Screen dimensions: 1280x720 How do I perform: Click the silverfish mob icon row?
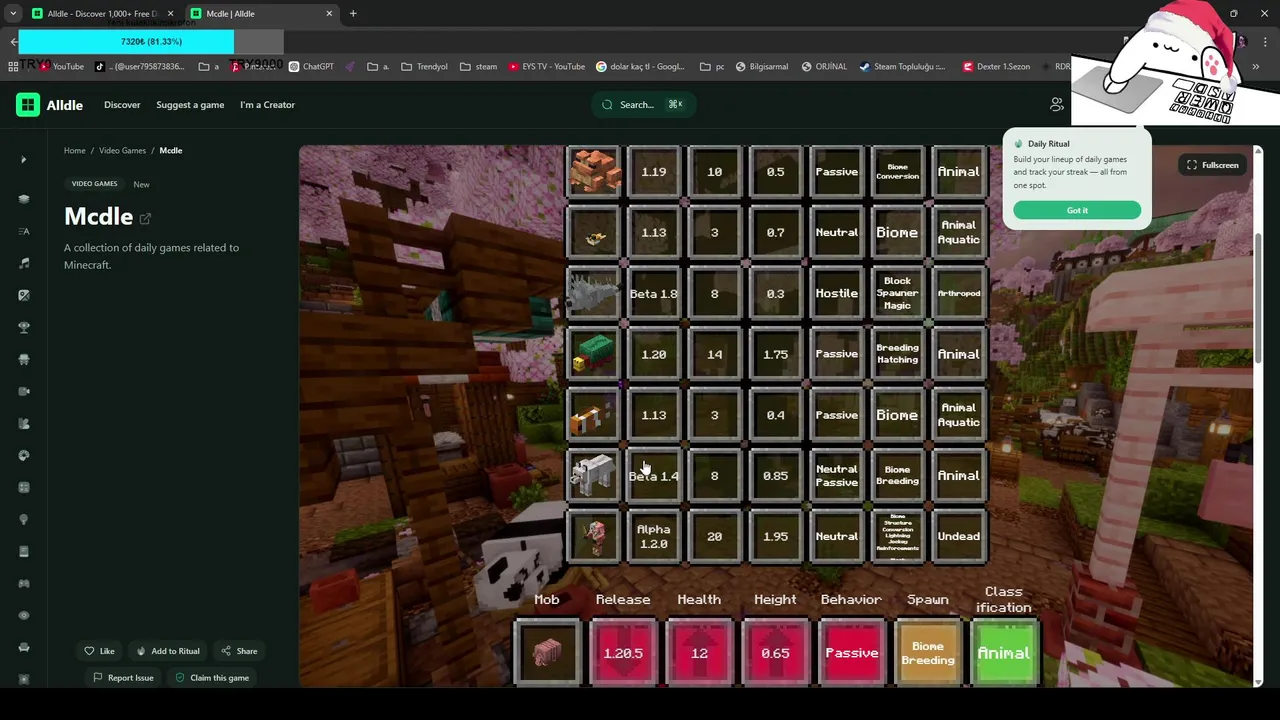pos(594,293)
